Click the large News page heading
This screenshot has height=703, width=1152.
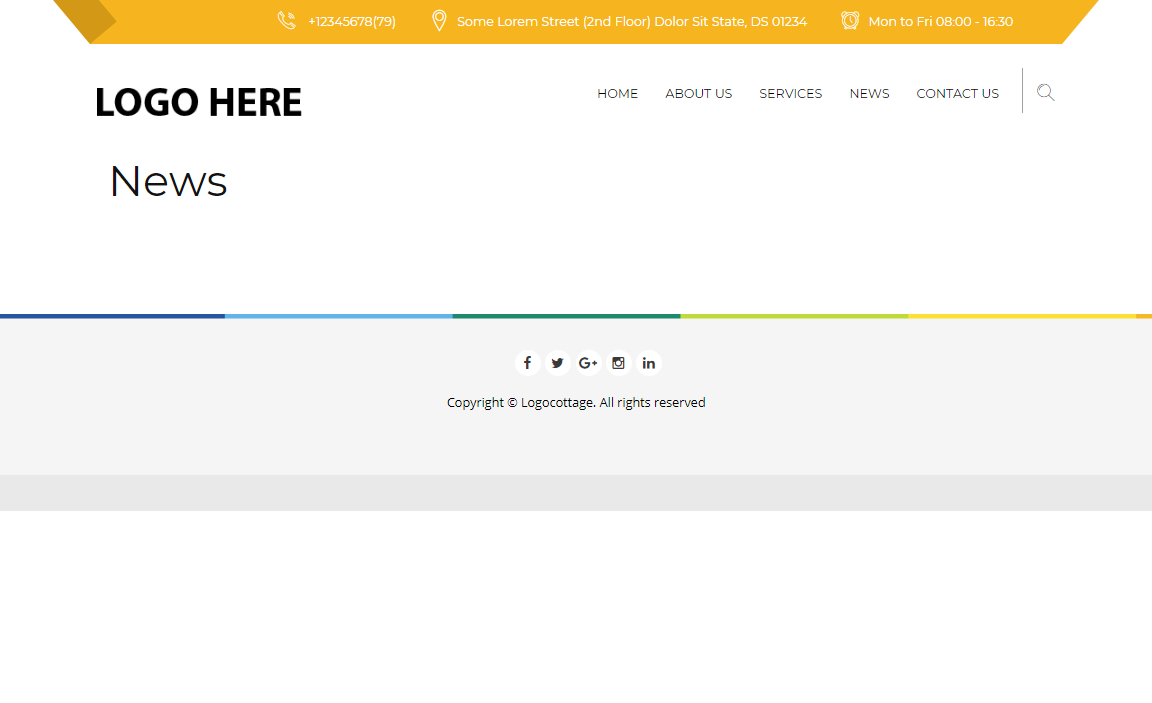pyautogui.click(x=168, y=181)
